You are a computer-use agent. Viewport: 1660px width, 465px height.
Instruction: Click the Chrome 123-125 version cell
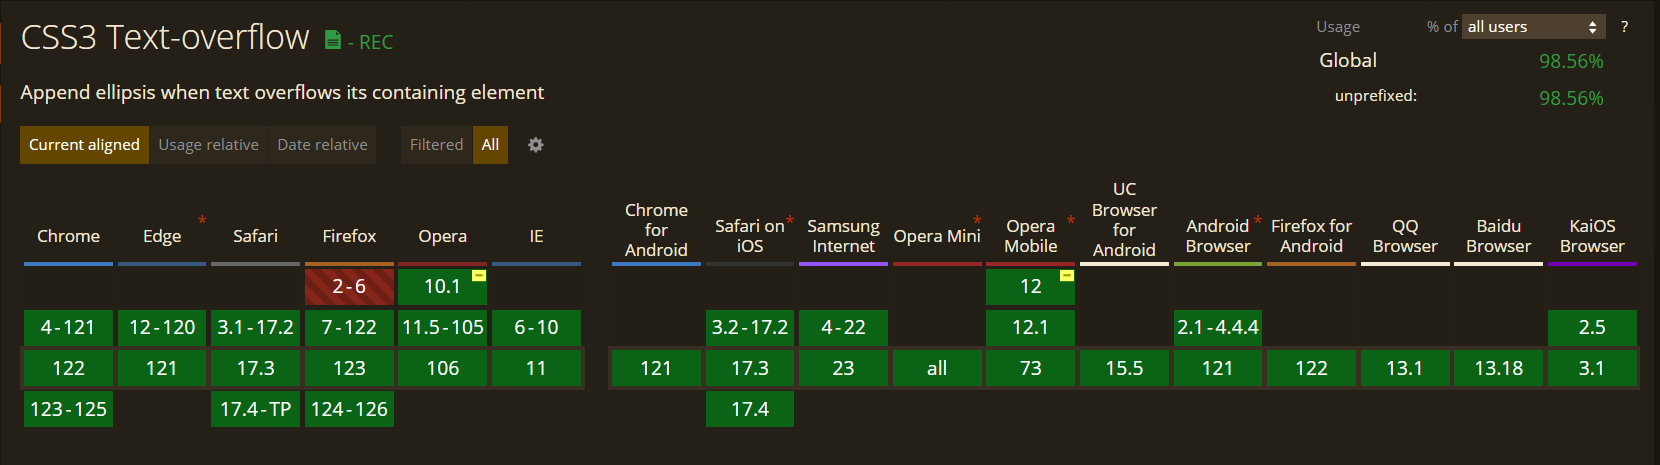click(x=68, y=409)
